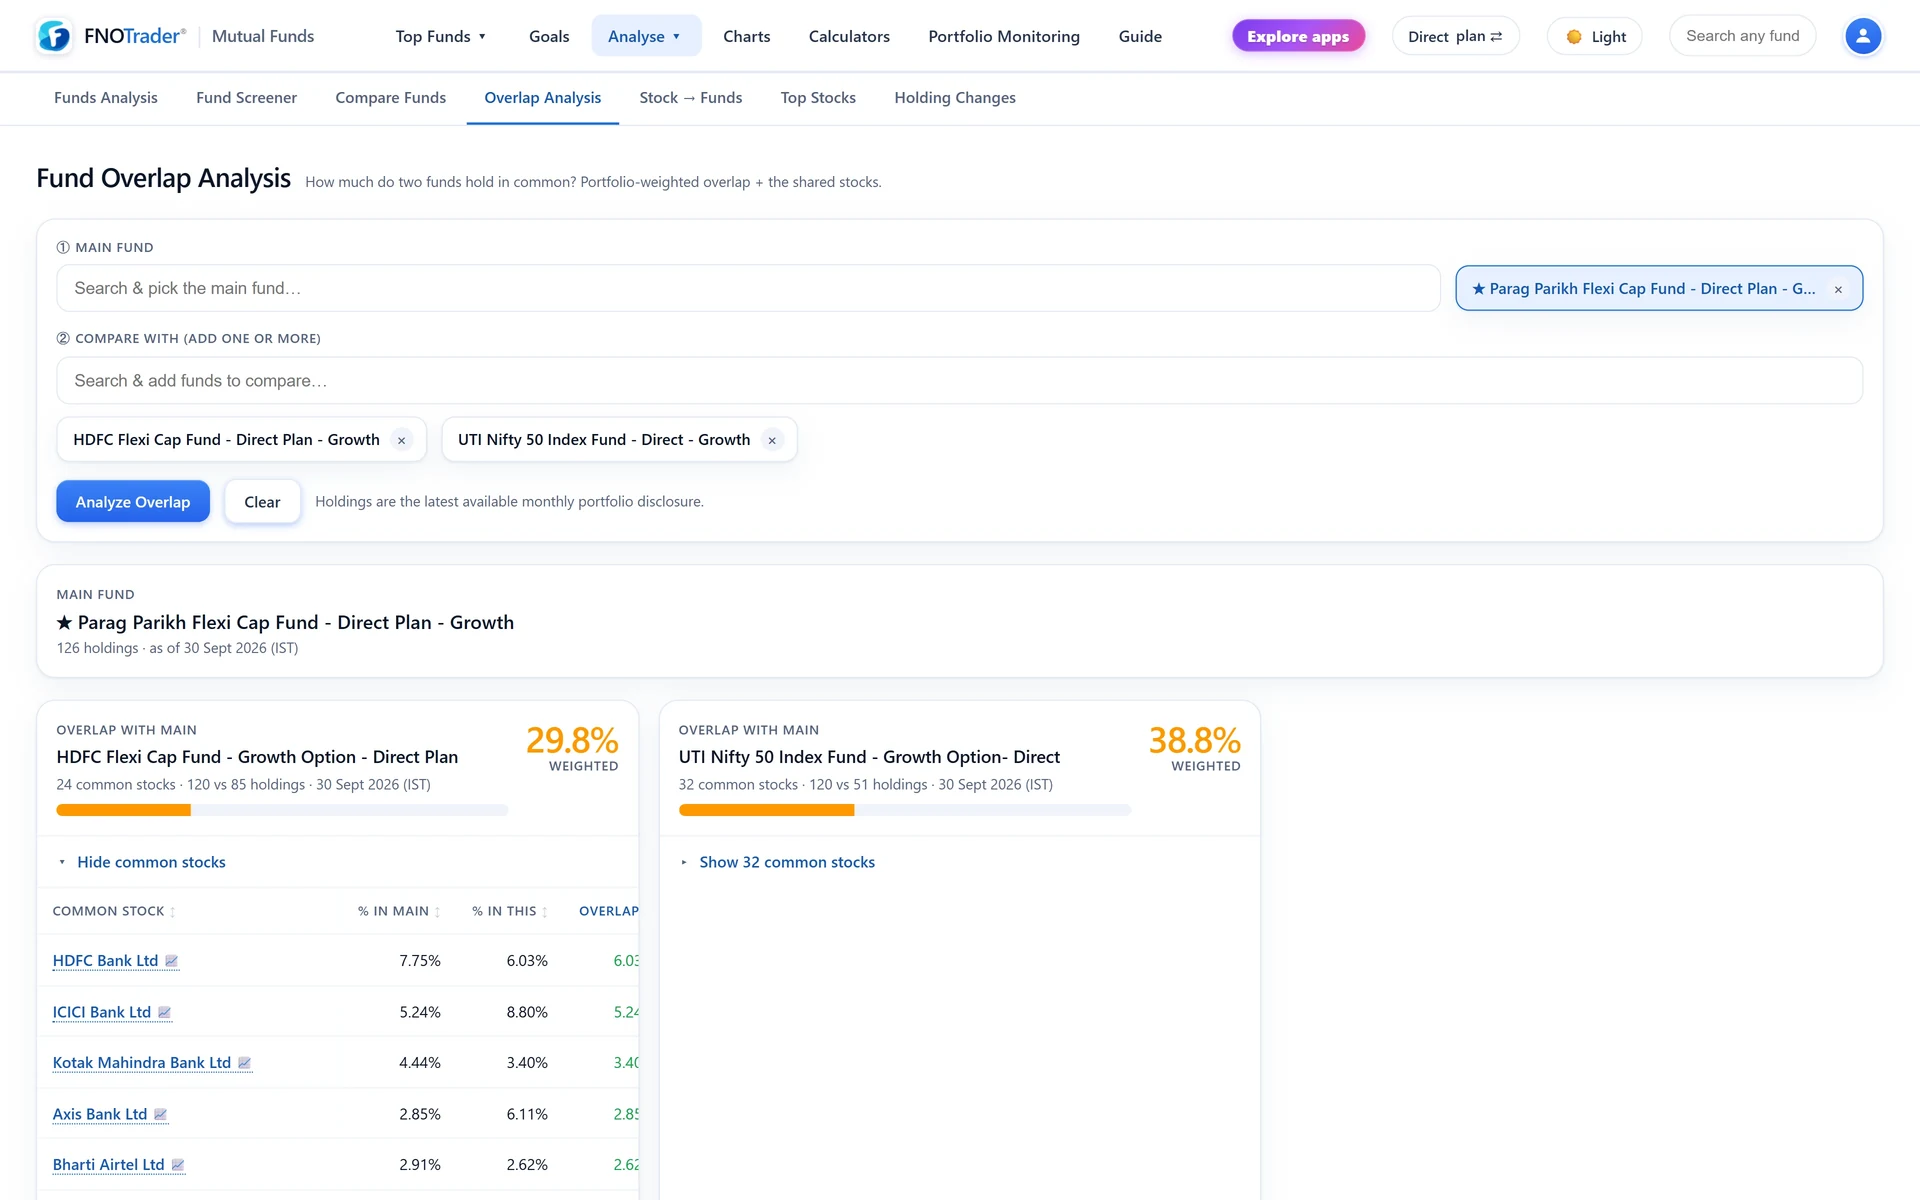Remove Parag Parikh main fund selection
Viewport: 1920px width, 1200px height.
tap(1838, 289)
